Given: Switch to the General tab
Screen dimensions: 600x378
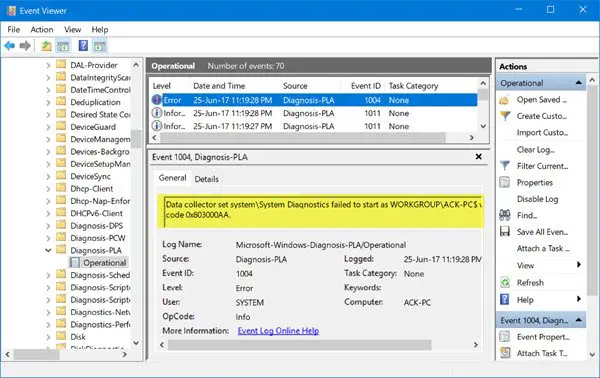Looking at the screenshot, I should [x=173, y=178].
